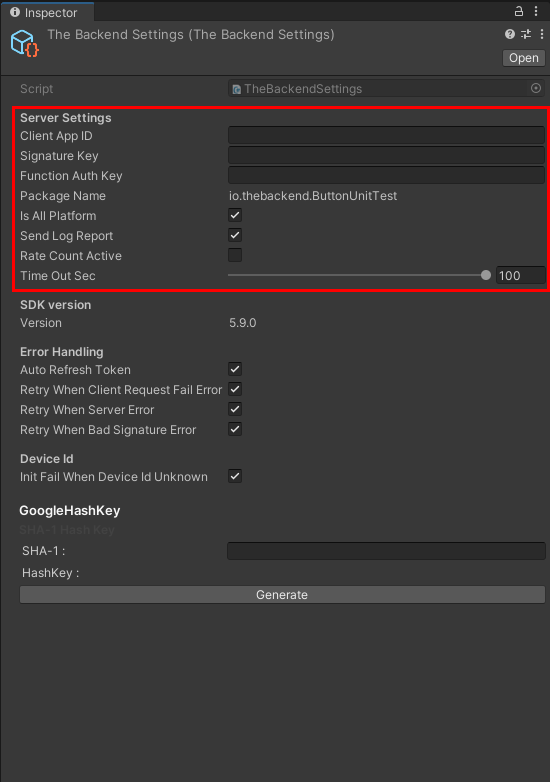Open the Inspector tab options menu
This screenshot has height=782, width=550.
tap(536, 11)
